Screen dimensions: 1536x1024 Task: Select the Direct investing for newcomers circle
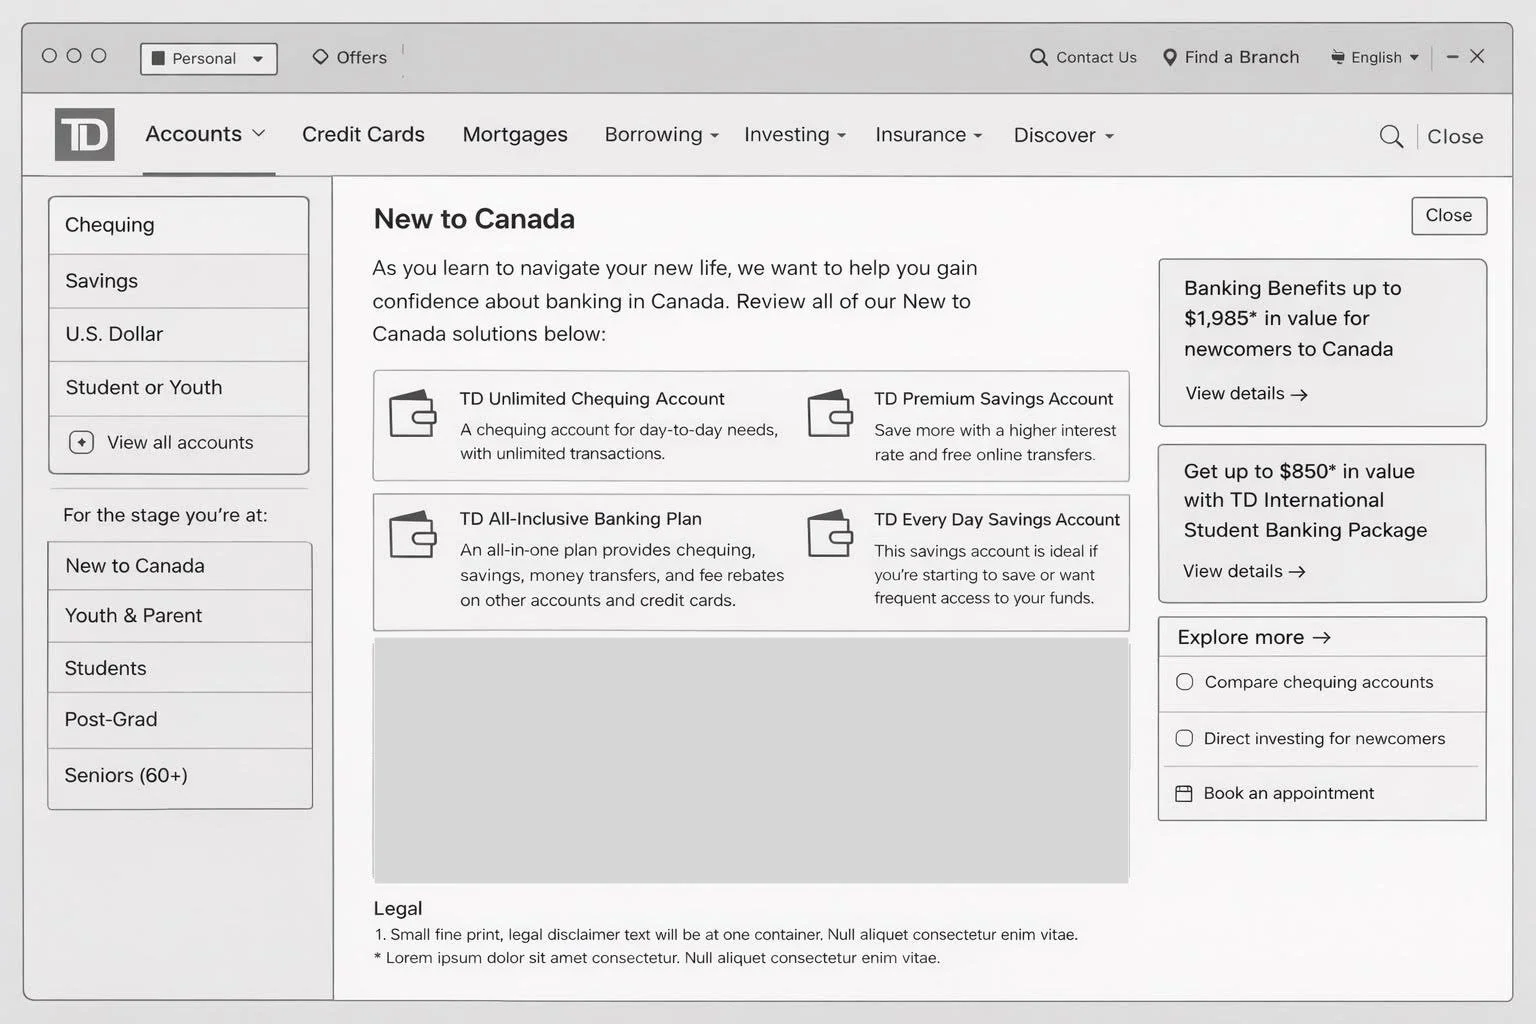[x=1185, y=738]
